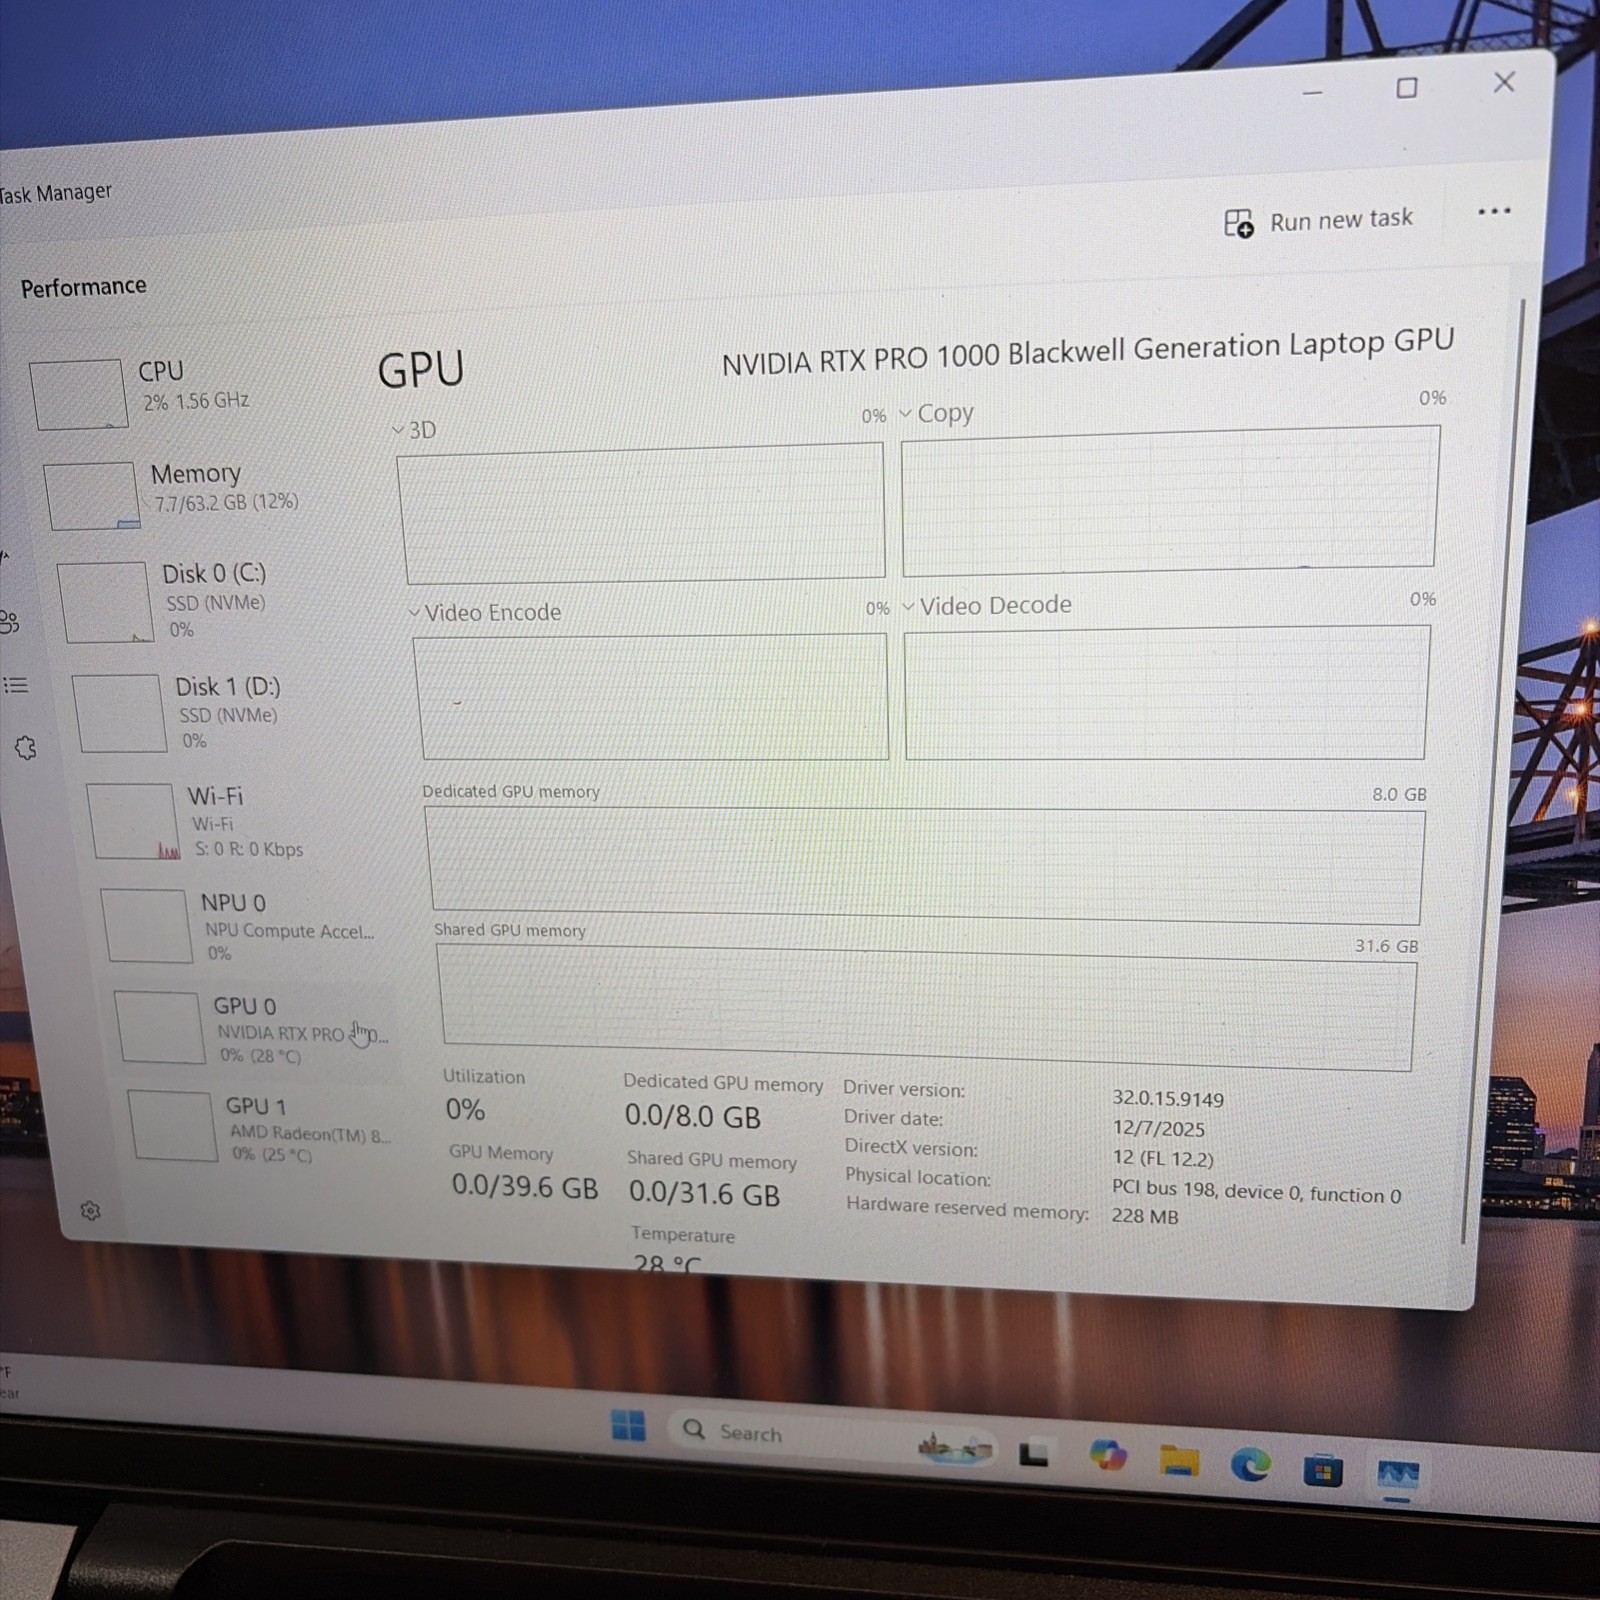Open Microsoft Edge from the taskbar
Viewport: 1600px width, 1600px height.
coord(1250,1465)
